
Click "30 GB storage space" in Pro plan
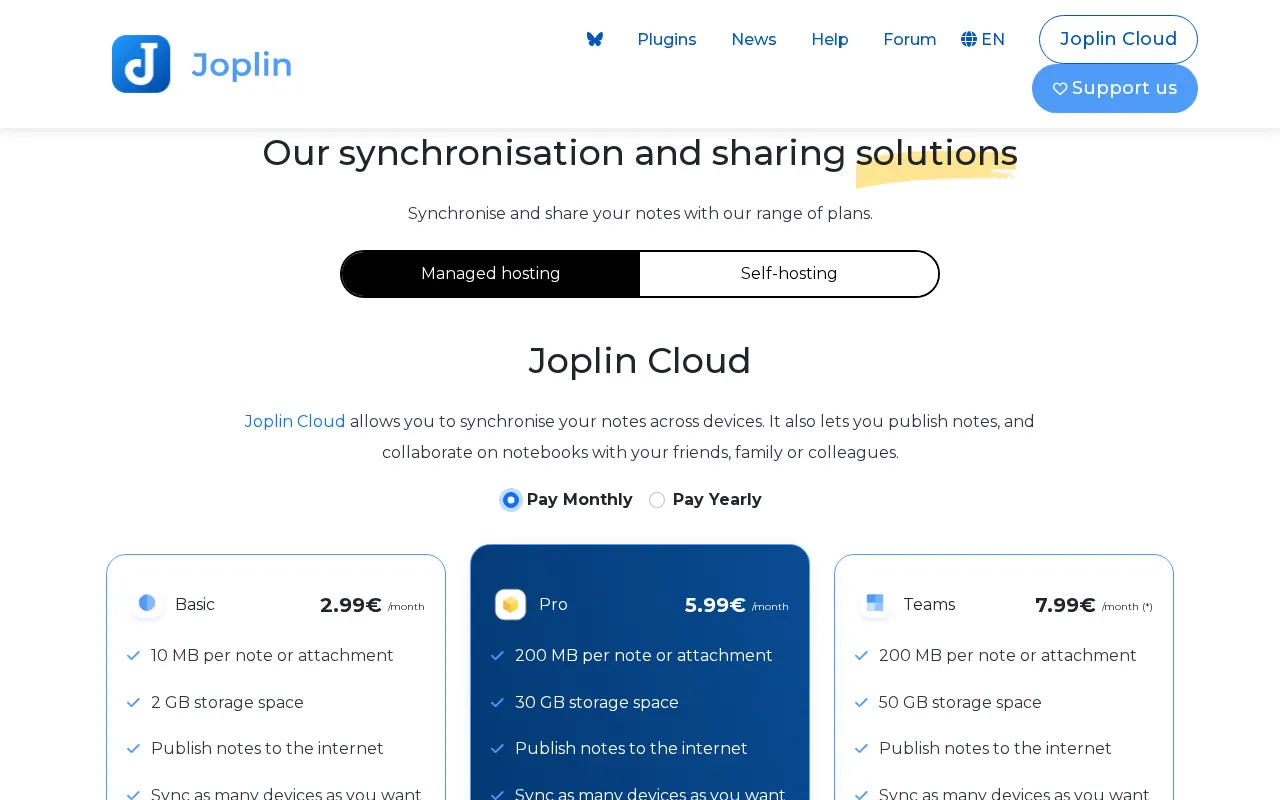pyautogui.click(x=597, y=703)
